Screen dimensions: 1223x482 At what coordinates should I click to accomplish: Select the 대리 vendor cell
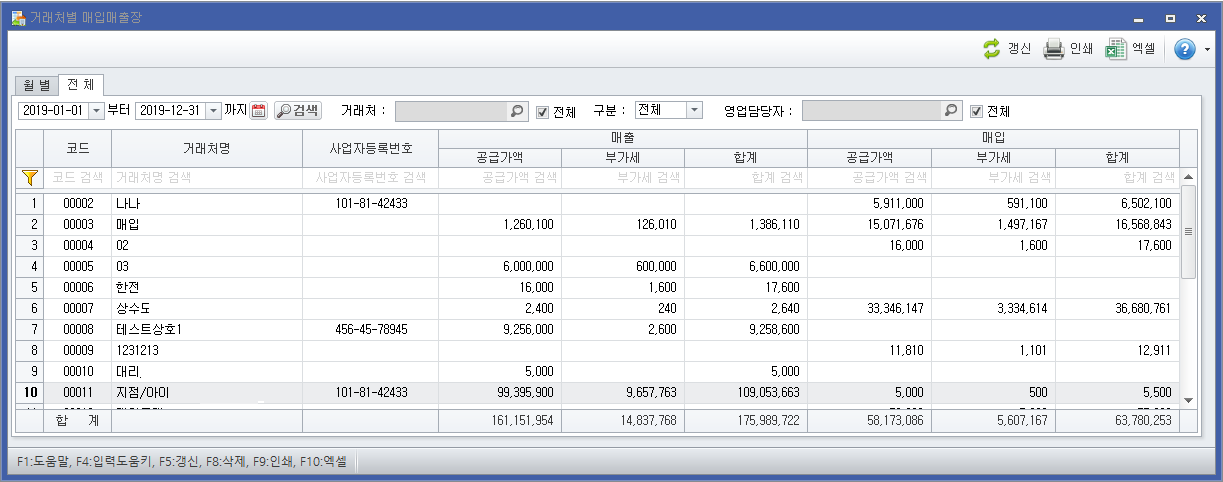pos(207,371)
